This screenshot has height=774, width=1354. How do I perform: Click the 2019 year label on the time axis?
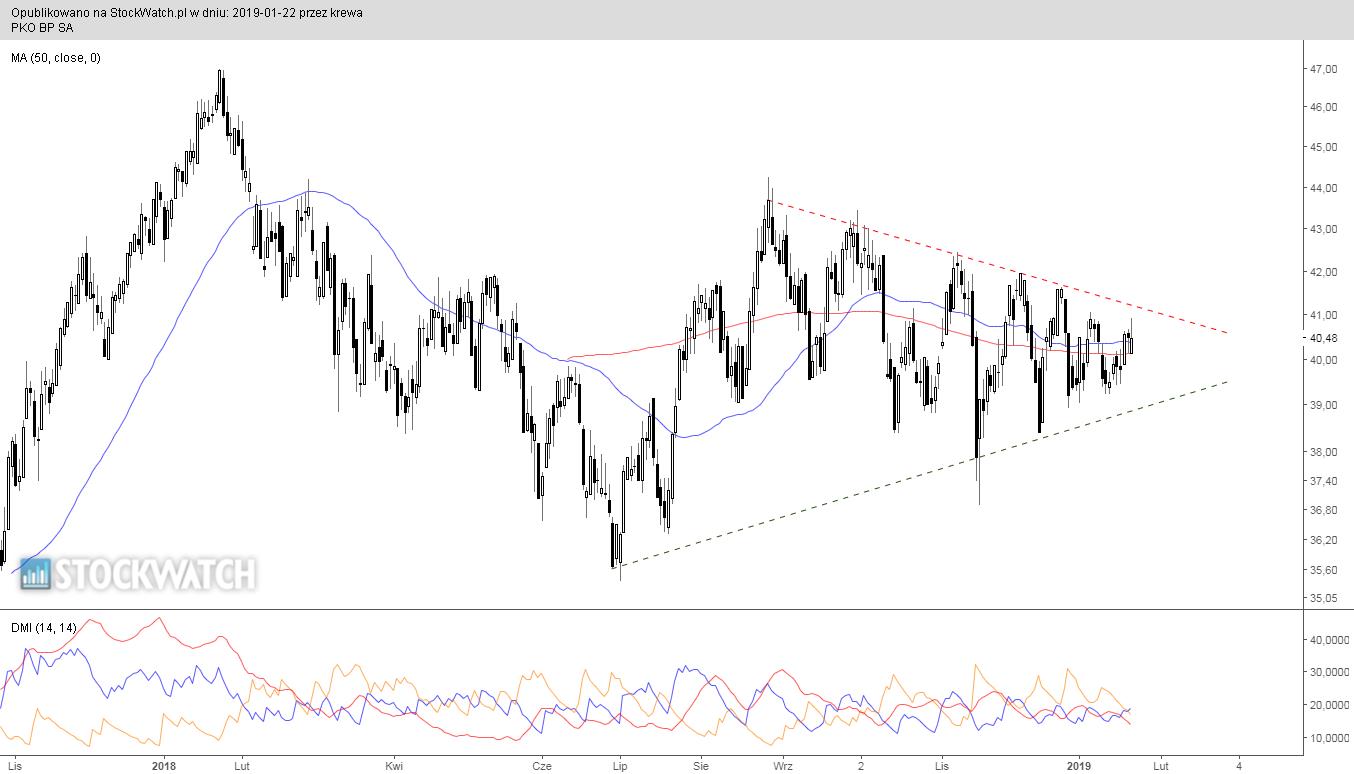1079,766
